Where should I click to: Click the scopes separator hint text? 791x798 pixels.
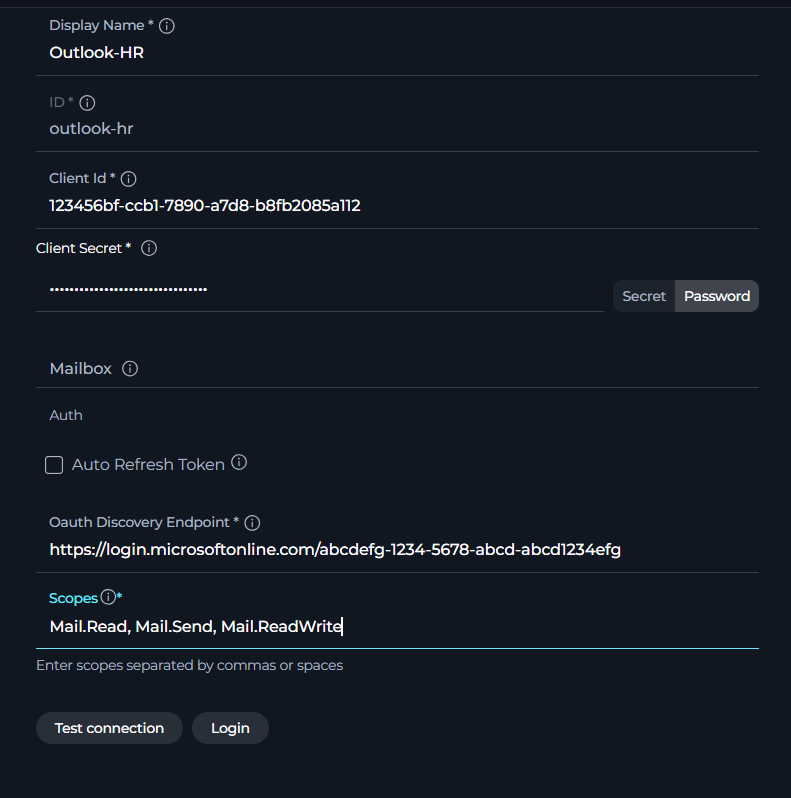(x=189, y=666)
